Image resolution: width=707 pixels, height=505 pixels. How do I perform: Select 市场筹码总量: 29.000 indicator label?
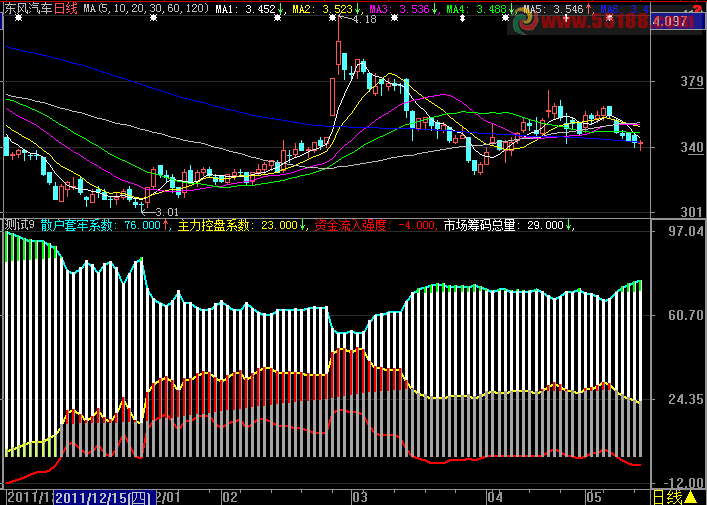coord(509,225)
